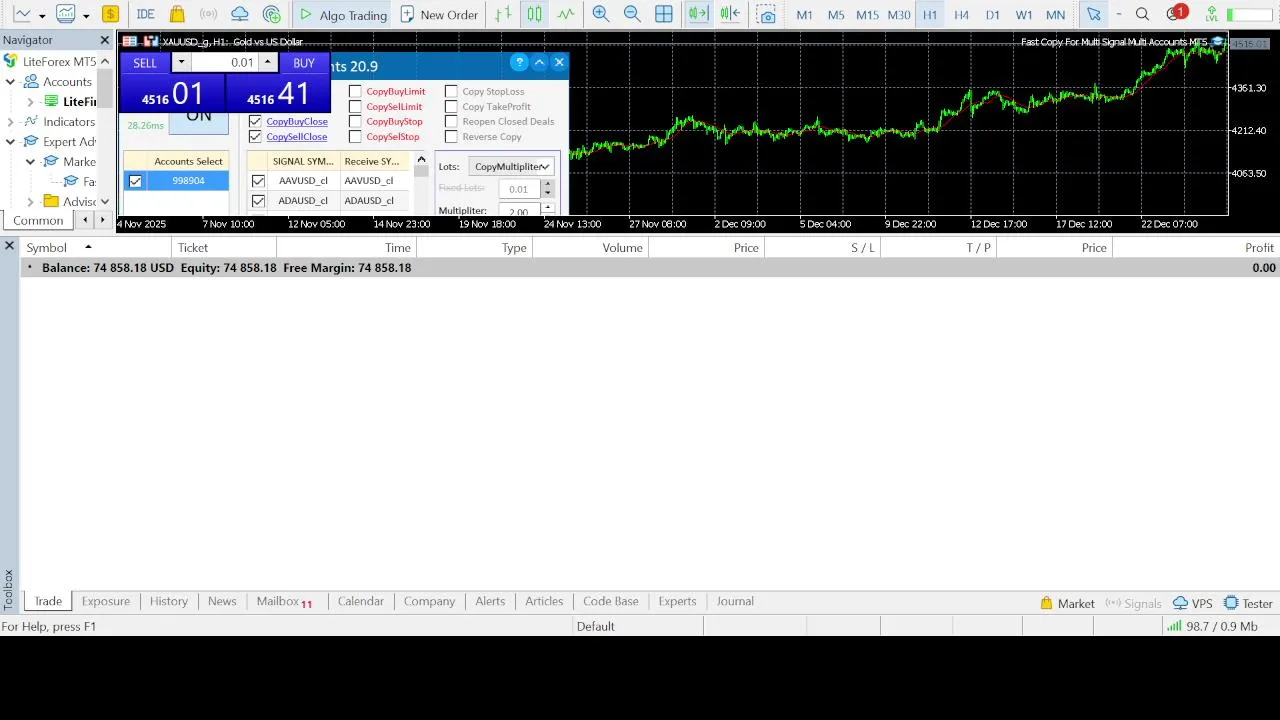Screen dimensions: 1280x720
Task: Uncheck the AAVUSD_cl symbol checkbox
Action: point(258,181)
